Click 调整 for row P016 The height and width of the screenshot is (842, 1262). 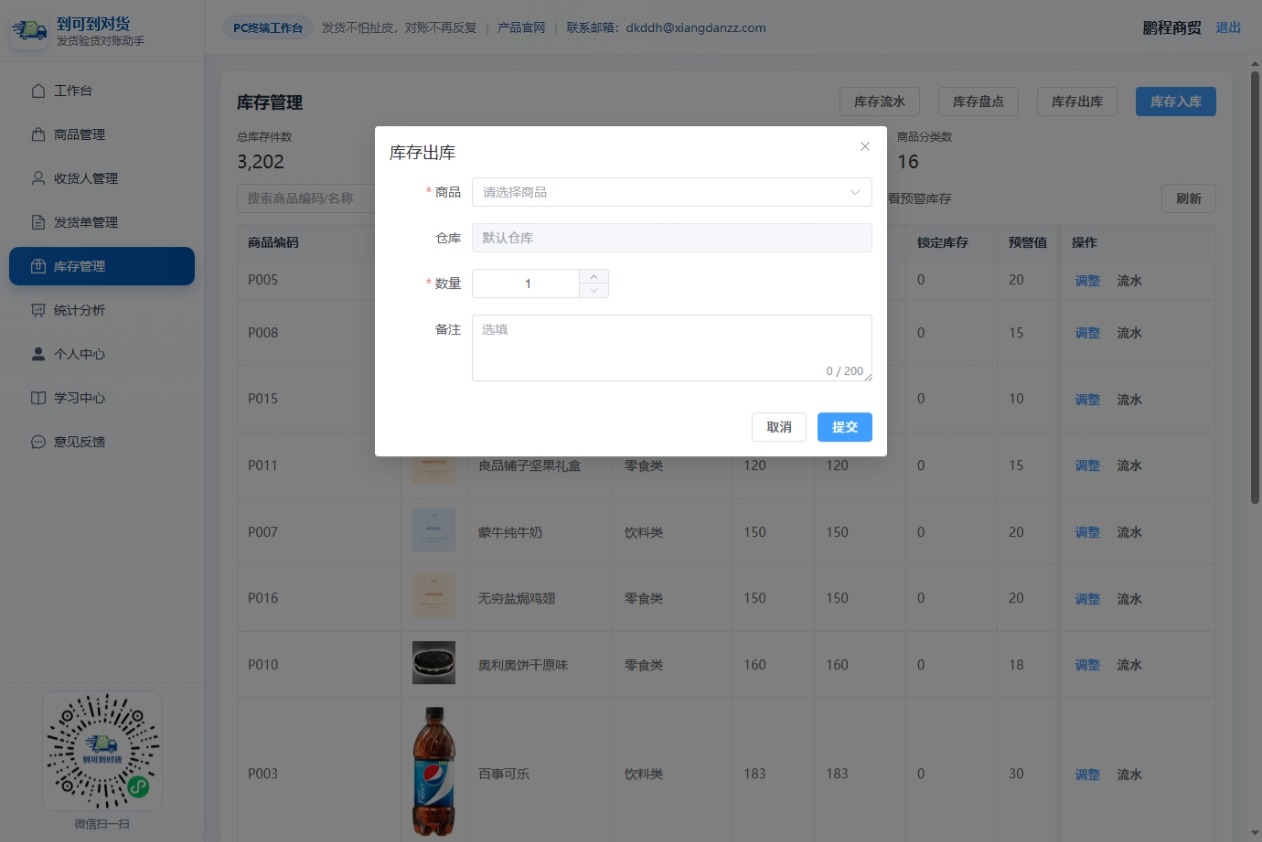(x=1087, y=599)
